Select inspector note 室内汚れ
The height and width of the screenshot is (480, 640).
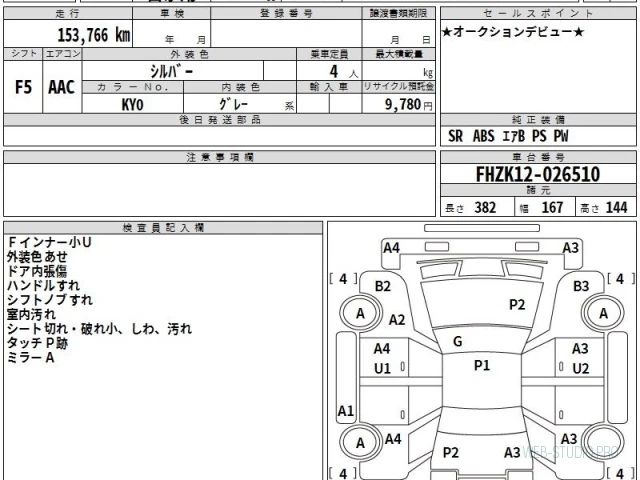31,314
